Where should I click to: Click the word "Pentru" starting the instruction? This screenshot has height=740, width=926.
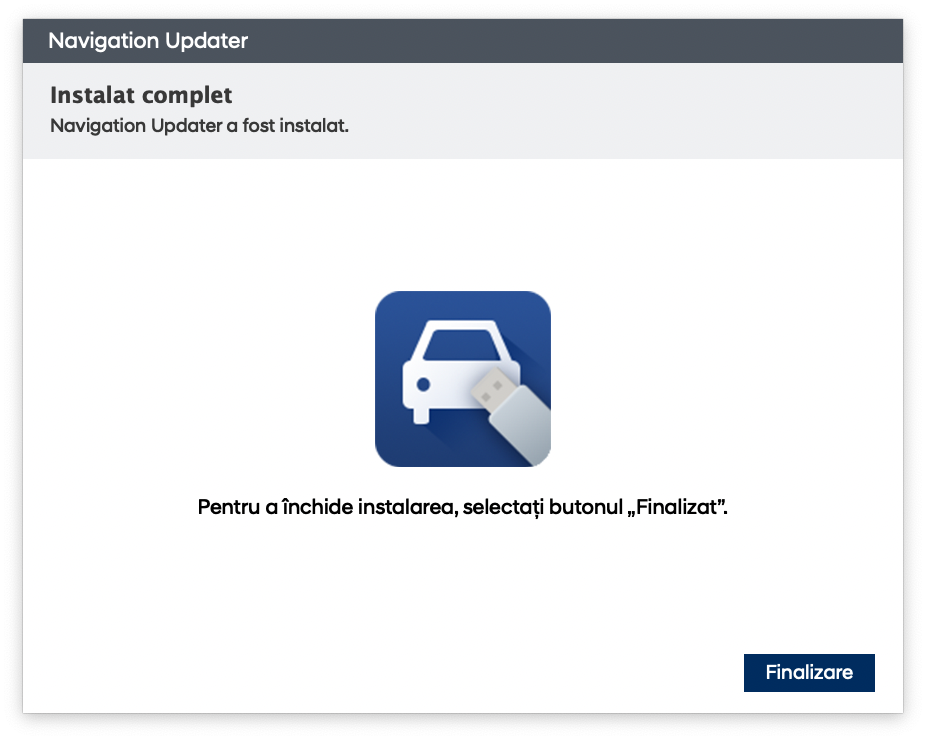[x=225, y=507]
